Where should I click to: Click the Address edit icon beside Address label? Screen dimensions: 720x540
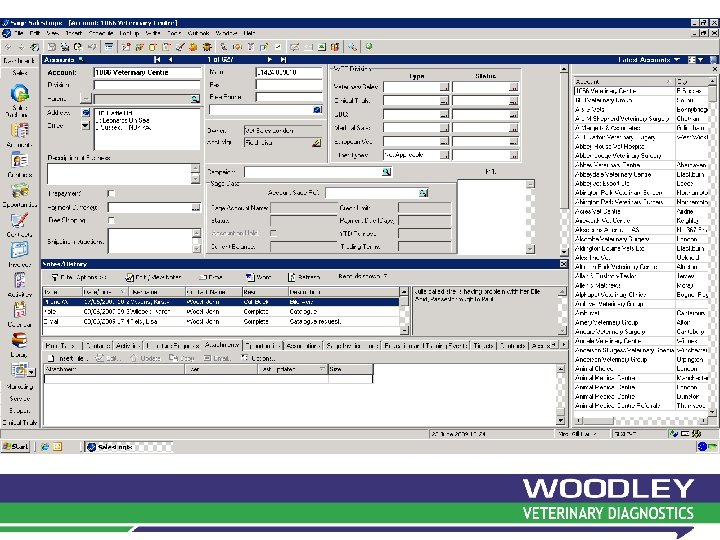coord(85,112)
